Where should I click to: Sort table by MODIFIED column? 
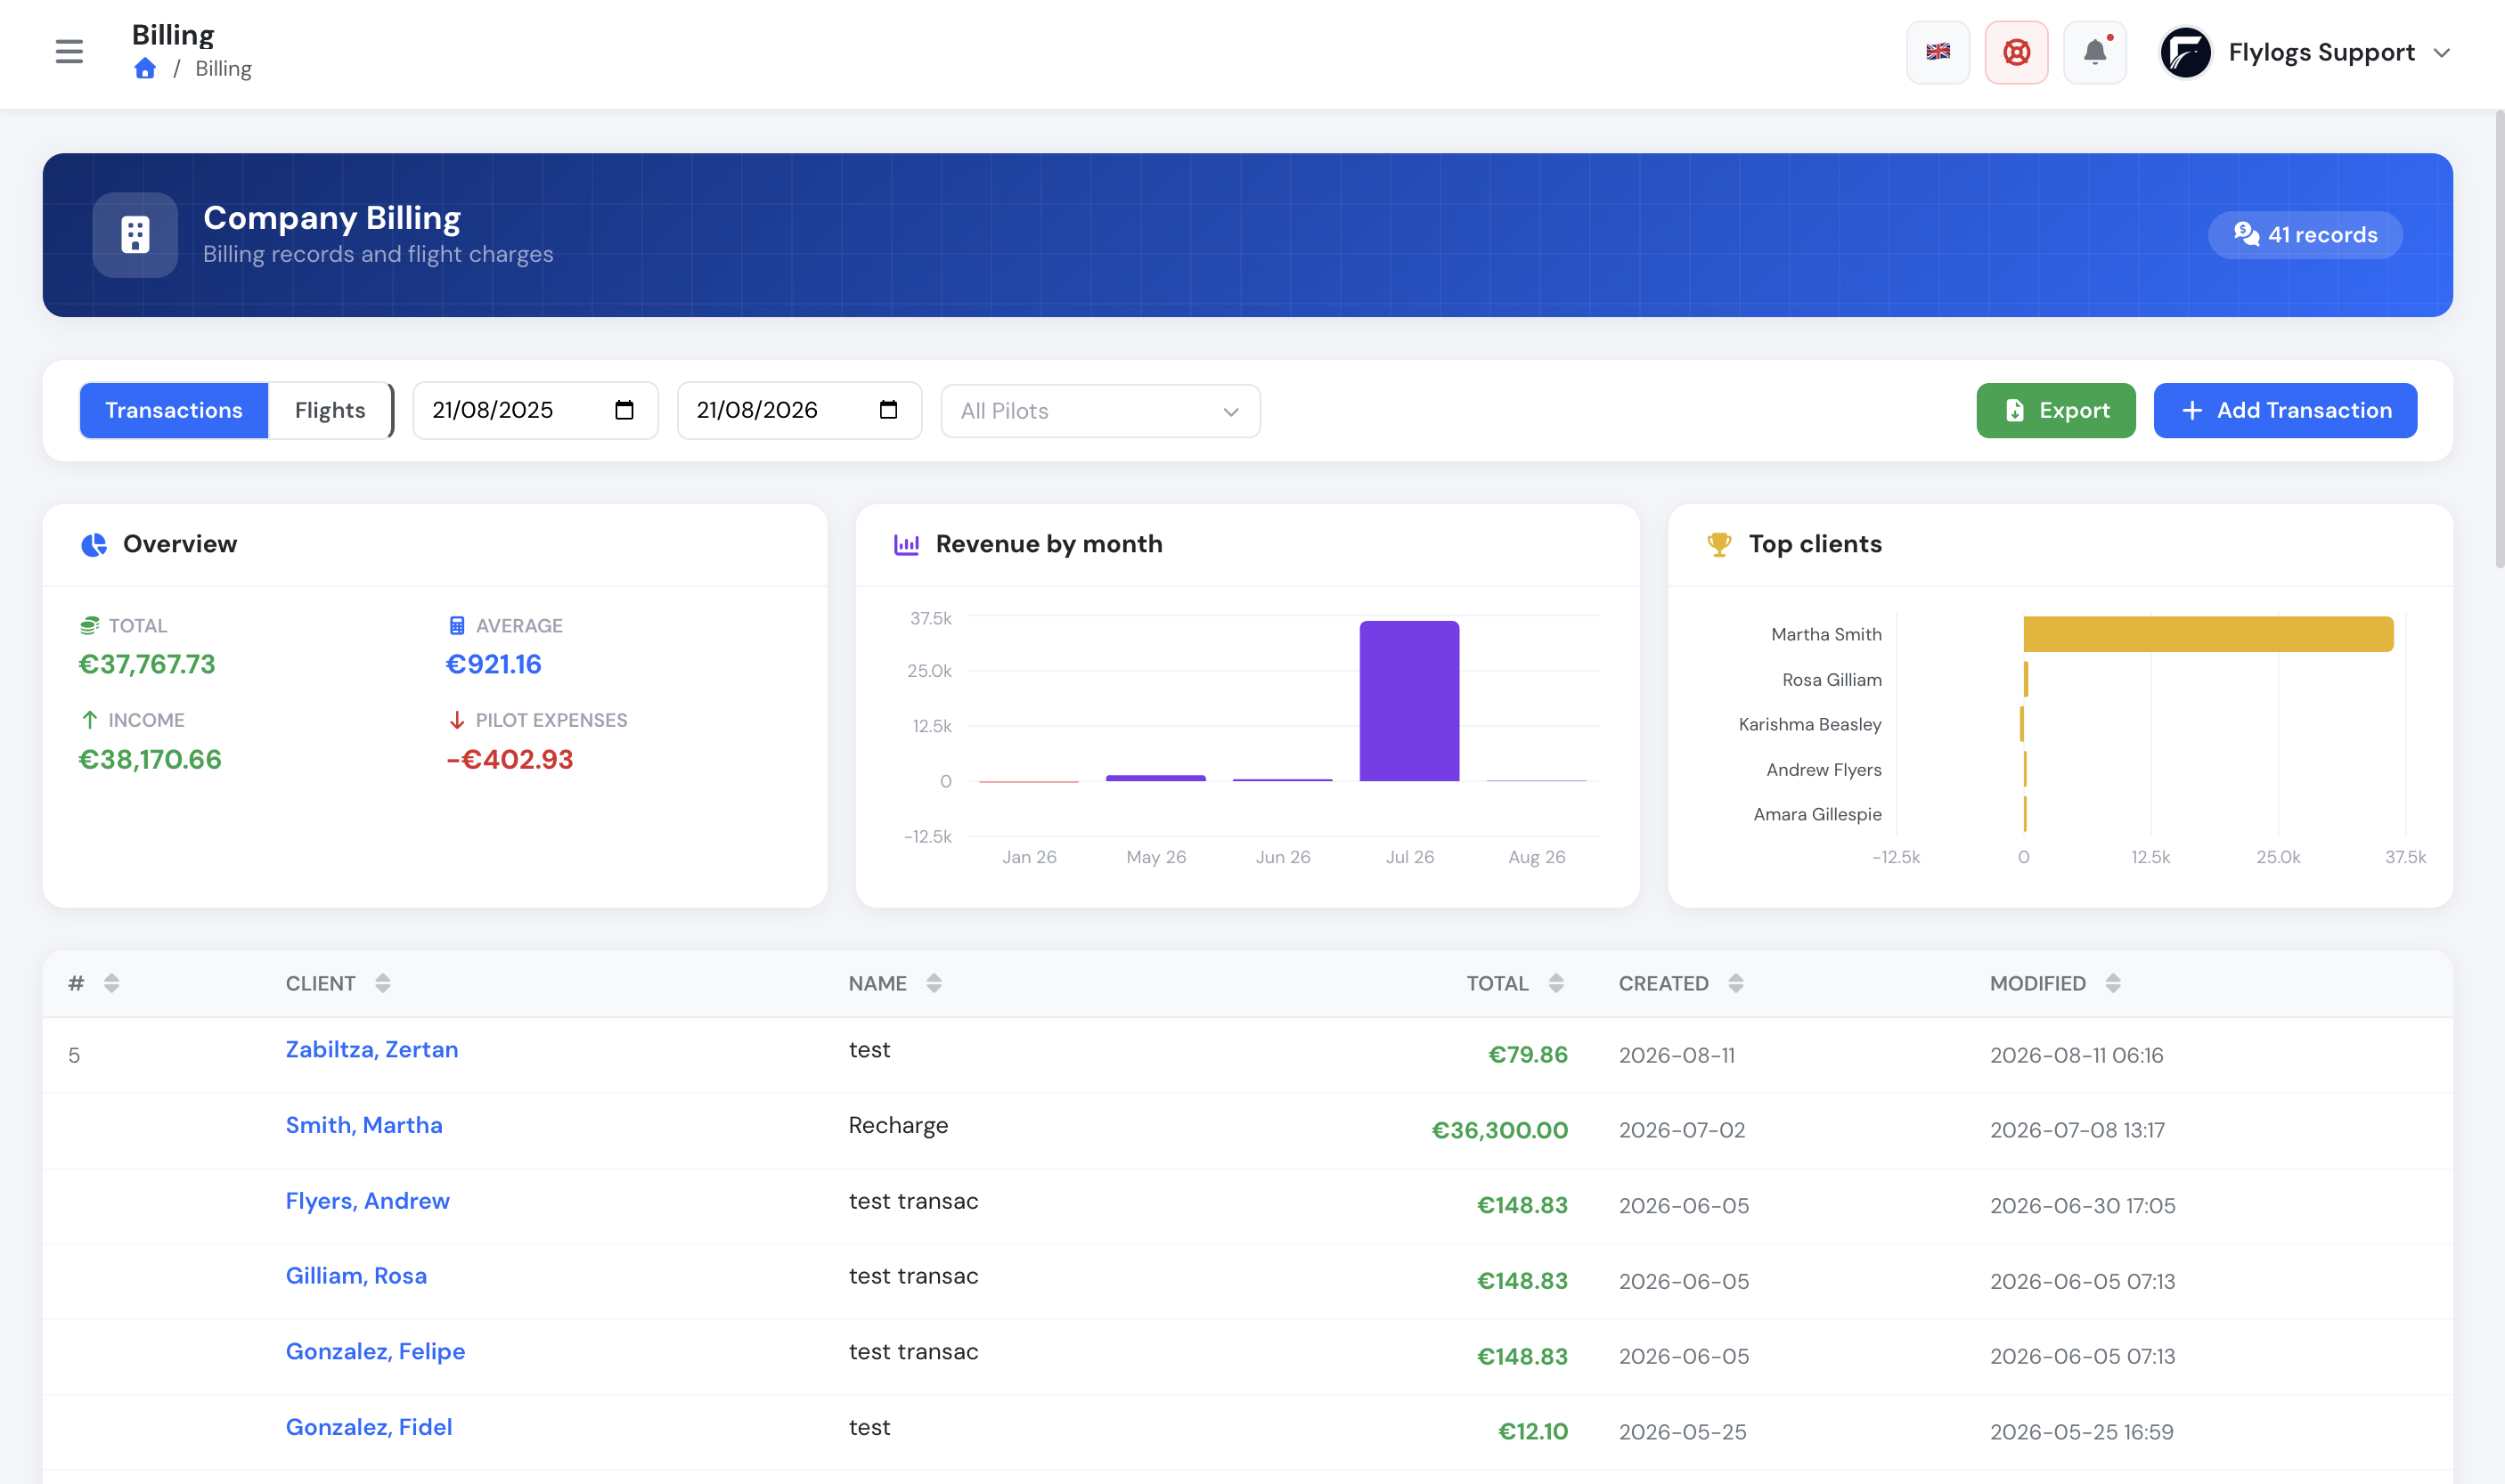(x=2113, y=983)
